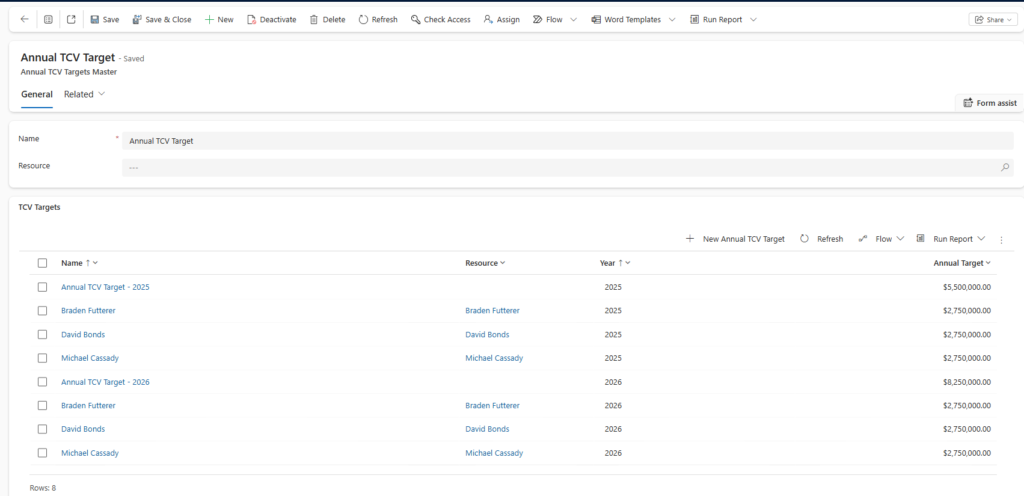This screenshot has width=1024, height=496.
Task: Click the open in new window icon
Action: pyautogui.click(x=71, y=19)
